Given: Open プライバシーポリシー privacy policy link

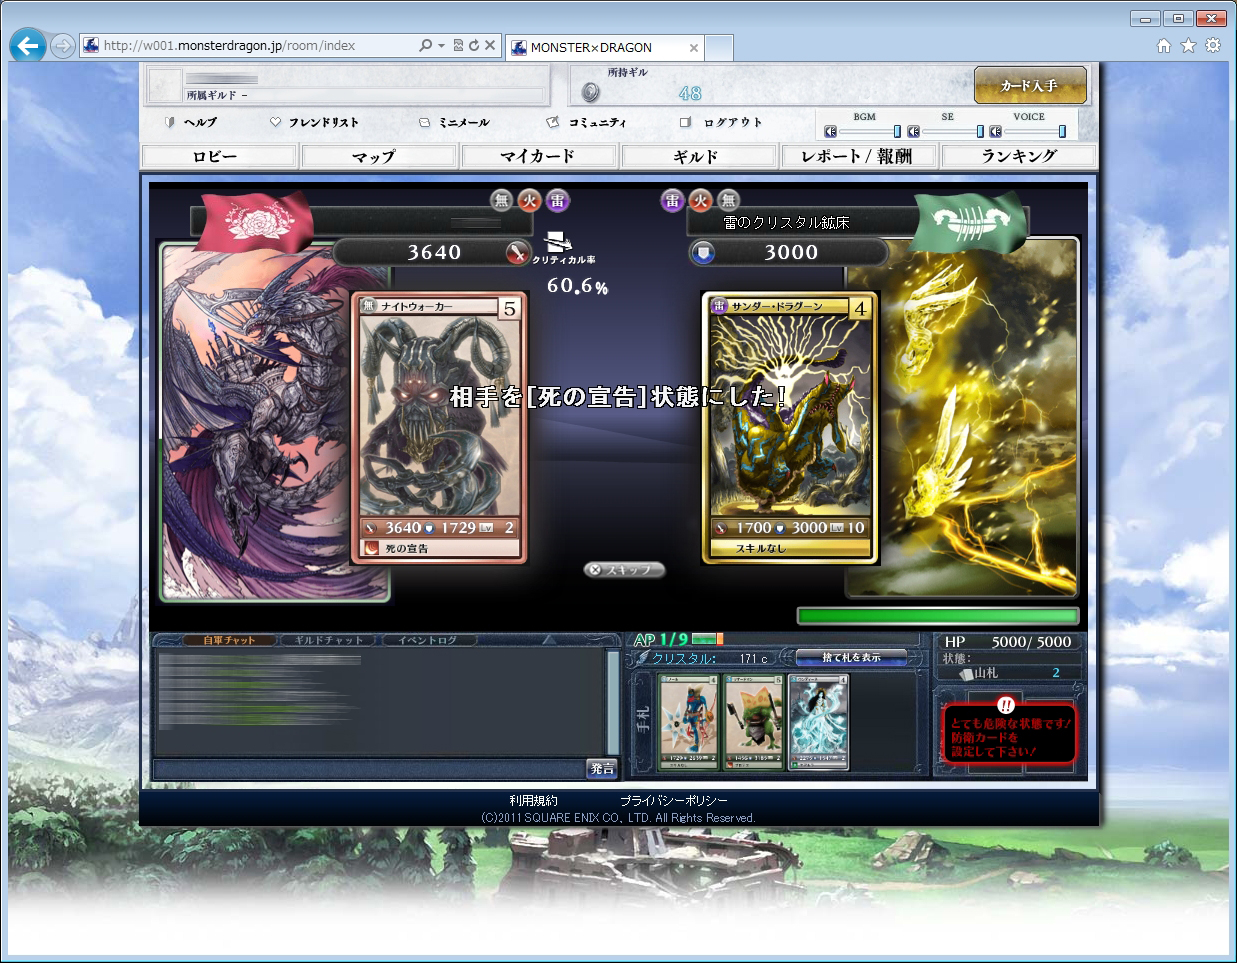Looking at the screenshot, I should click(674, 801).
